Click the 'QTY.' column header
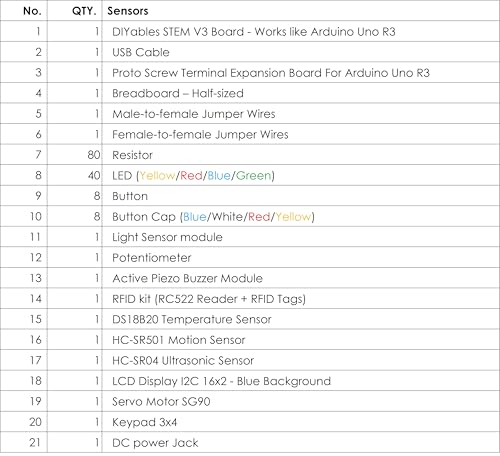 coord(84,11)
